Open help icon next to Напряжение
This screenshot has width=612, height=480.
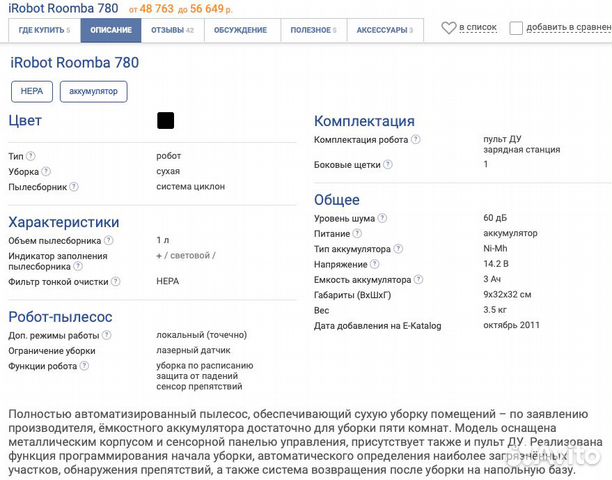(x=374, y=264)
